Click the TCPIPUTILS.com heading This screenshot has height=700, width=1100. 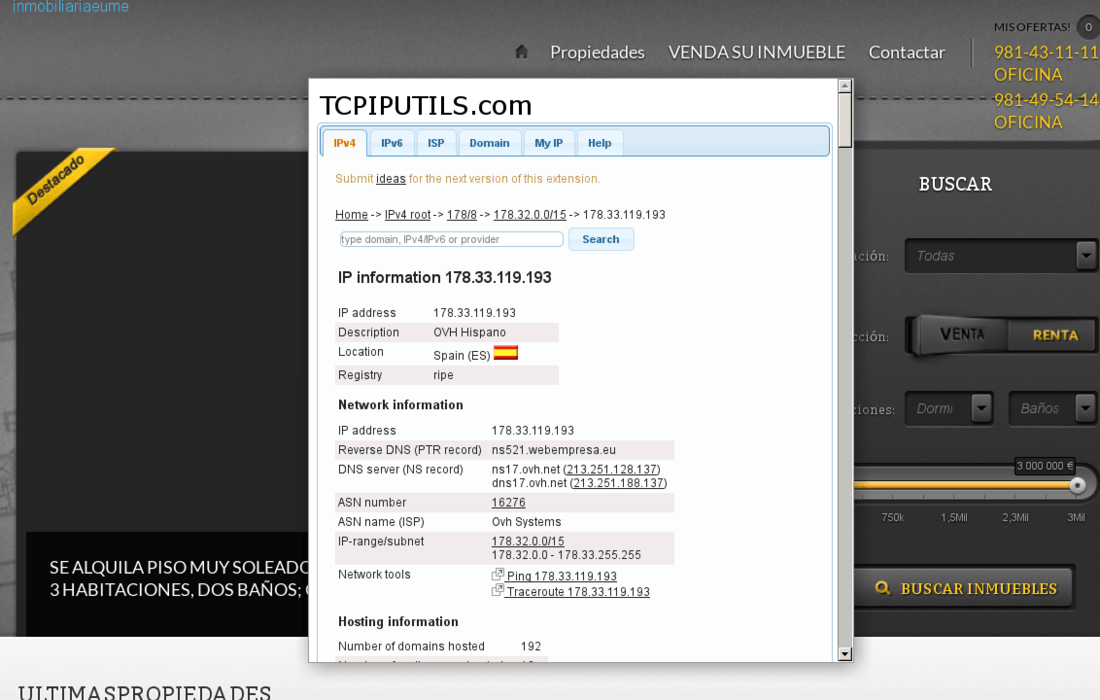click(426, 105)
